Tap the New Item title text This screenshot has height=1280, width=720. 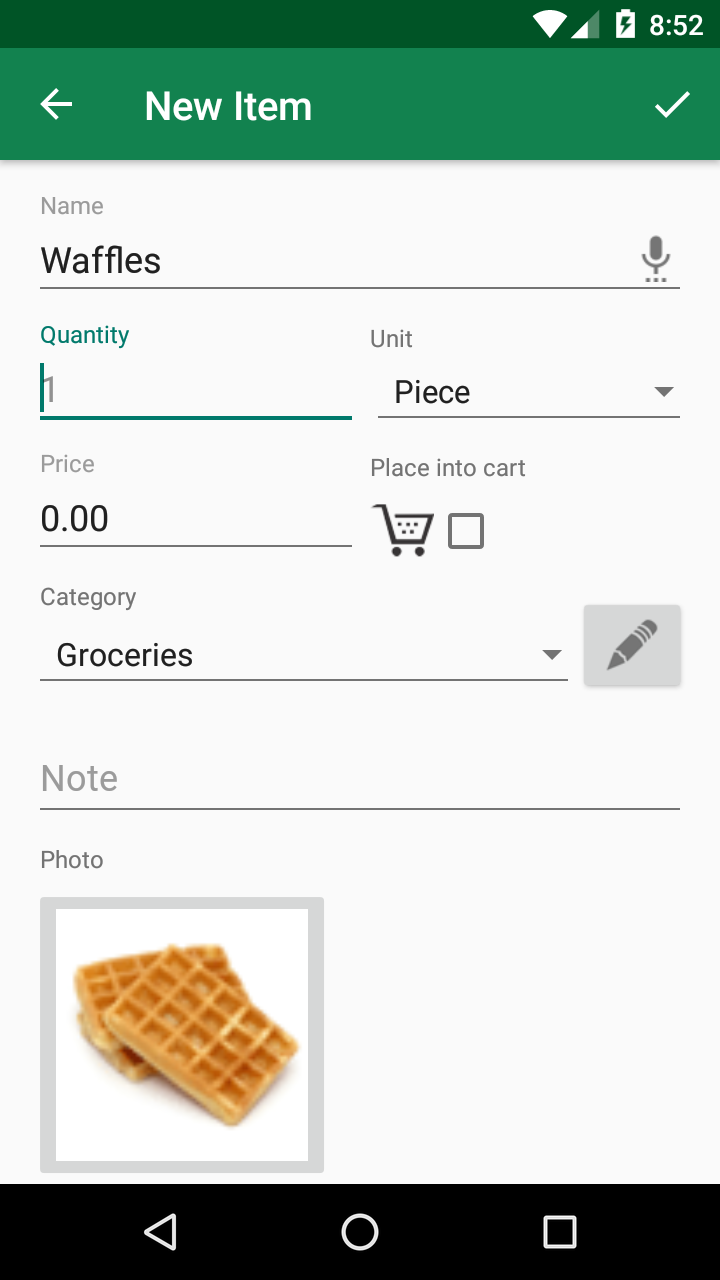click(228, 106)
